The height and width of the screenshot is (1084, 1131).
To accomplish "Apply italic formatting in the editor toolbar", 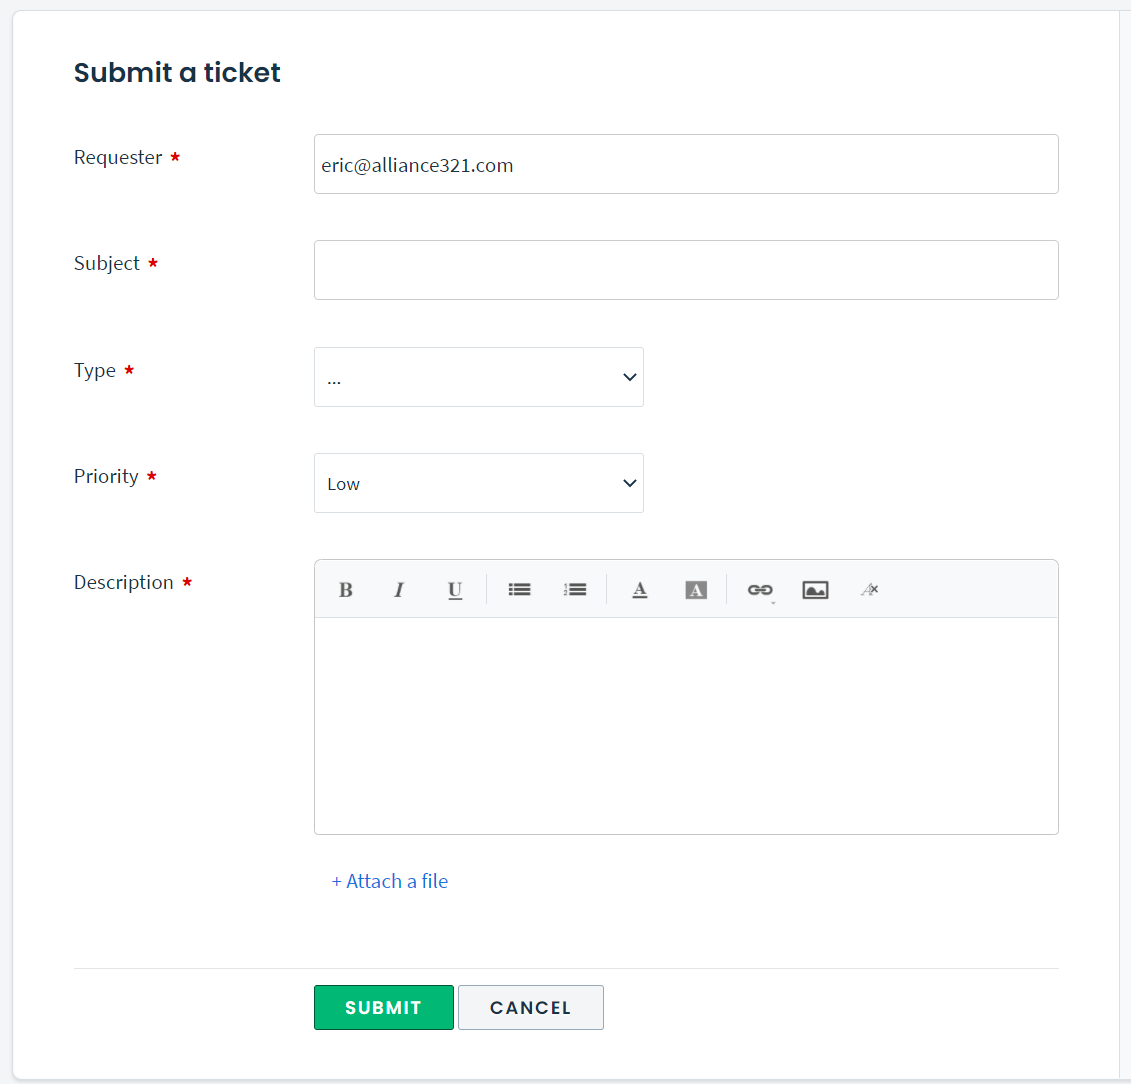I will [x=399, y=589].
